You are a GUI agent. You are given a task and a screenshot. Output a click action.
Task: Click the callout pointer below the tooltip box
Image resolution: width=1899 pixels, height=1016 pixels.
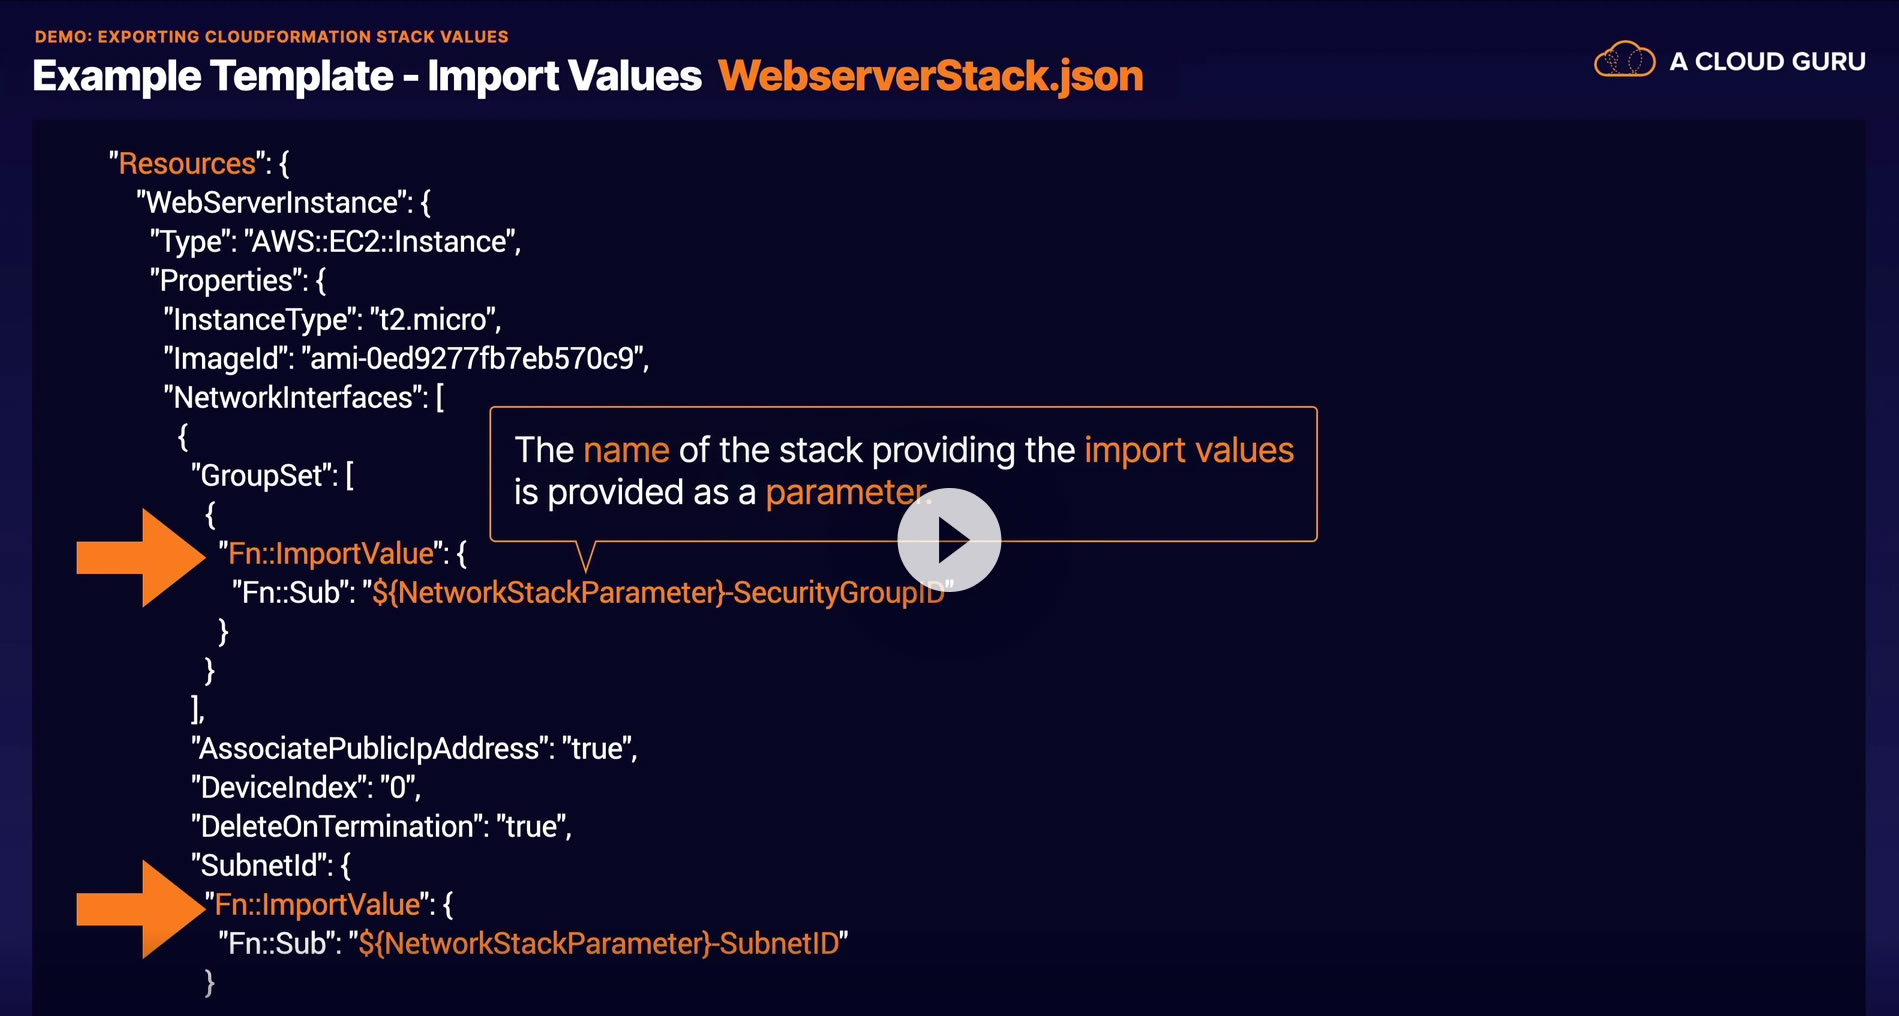pyautogui.click(x=586, y=556)
